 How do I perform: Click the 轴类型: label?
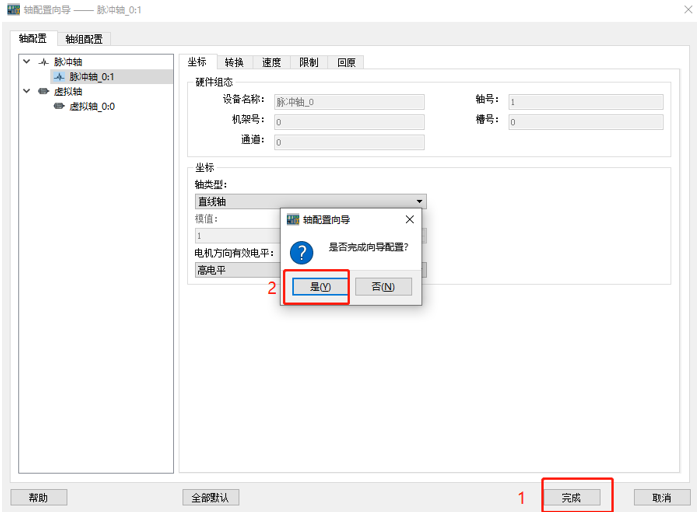pyautogui.click(x=211, y=184)
